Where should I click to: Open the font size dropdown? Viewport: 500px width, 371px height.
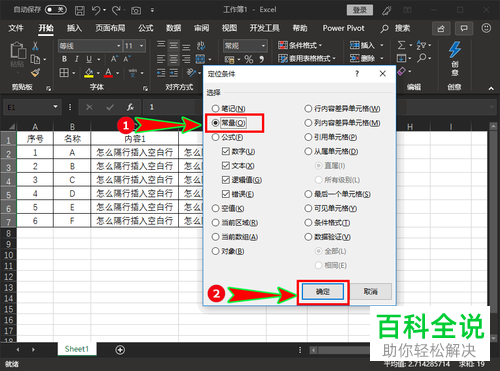coord(142,46)
